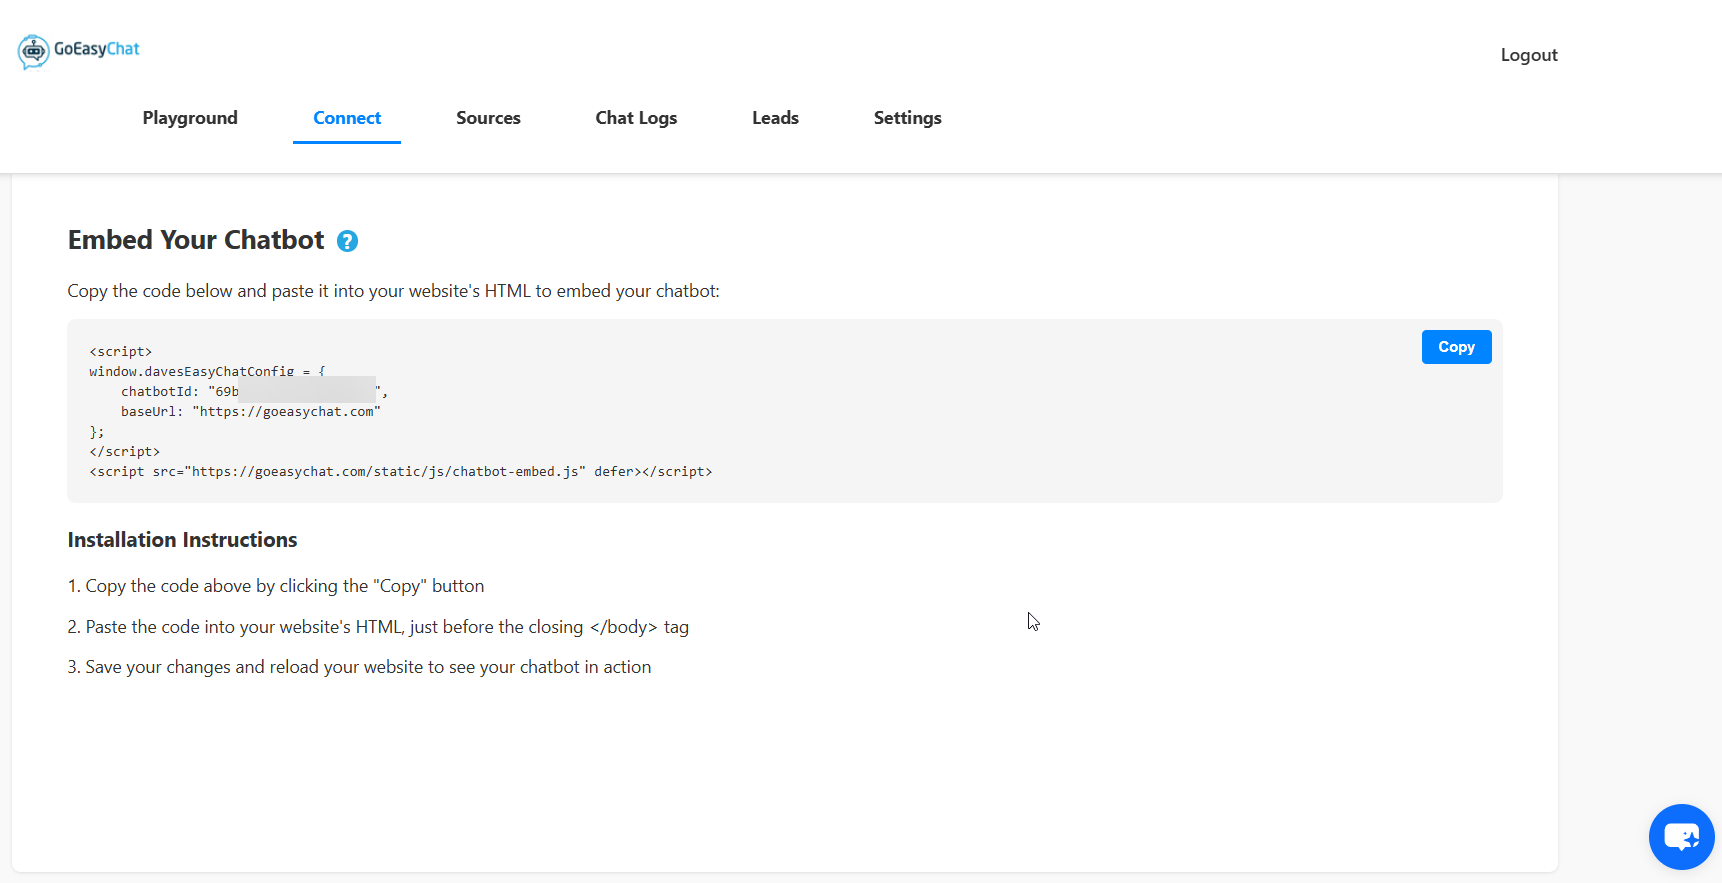Click the closing </script> tag line
This screenshot has width=1722, height=883.
click(125, 451)
